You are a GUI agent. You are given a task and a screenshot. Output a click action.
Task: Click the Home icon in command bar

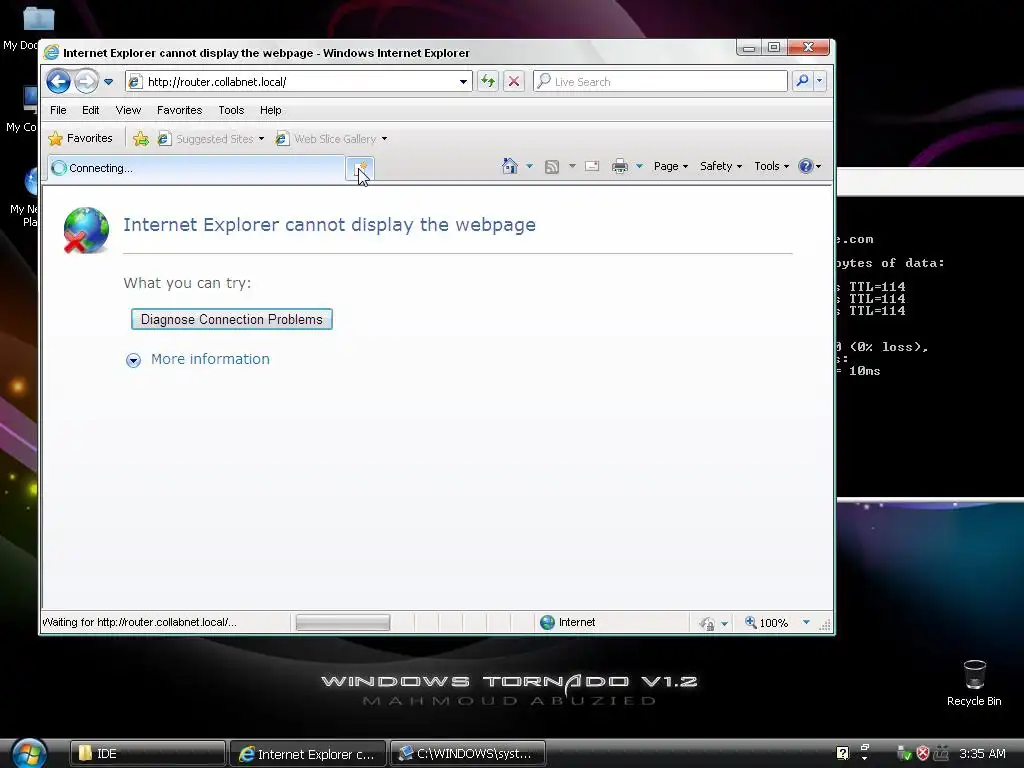tap(510, 166)
